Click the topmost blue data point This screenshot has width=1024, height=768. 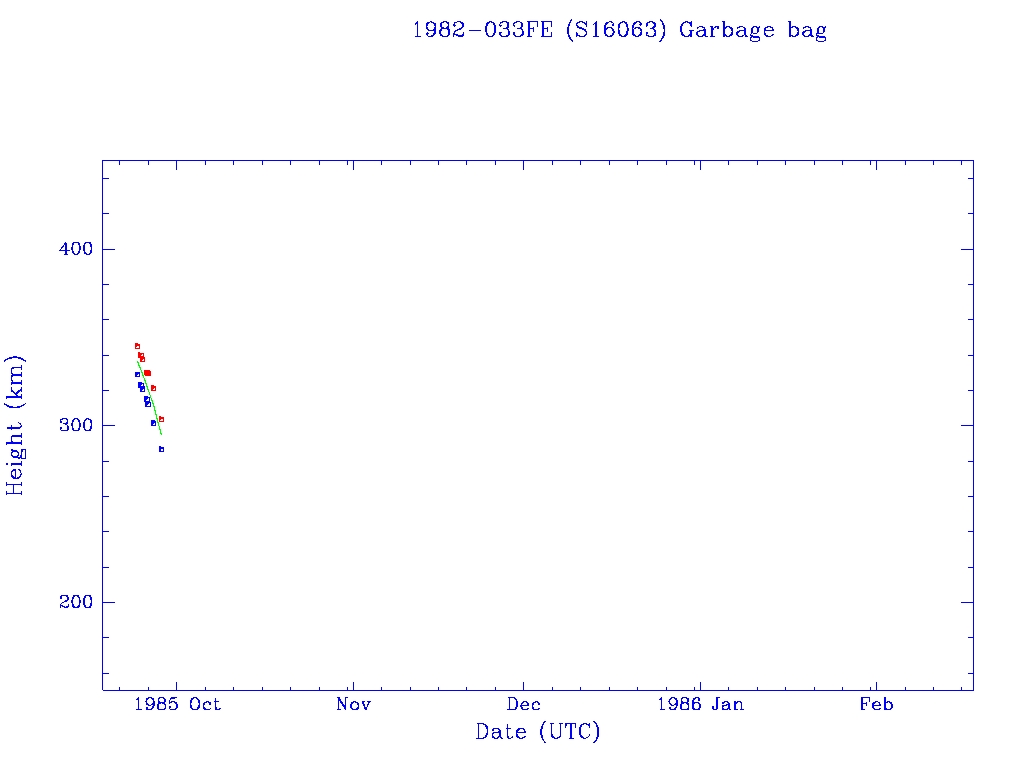coord(137,374)
